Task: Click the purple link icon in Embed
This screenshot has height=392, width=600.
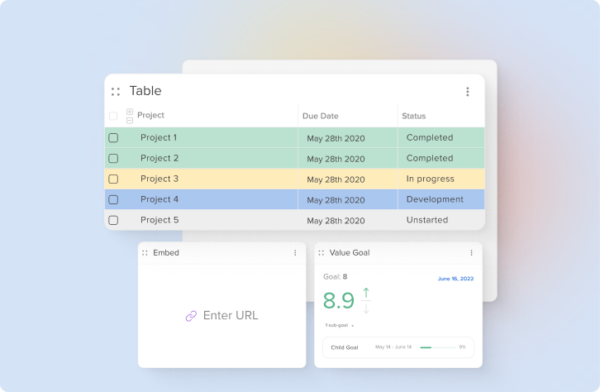Action: 191,316
